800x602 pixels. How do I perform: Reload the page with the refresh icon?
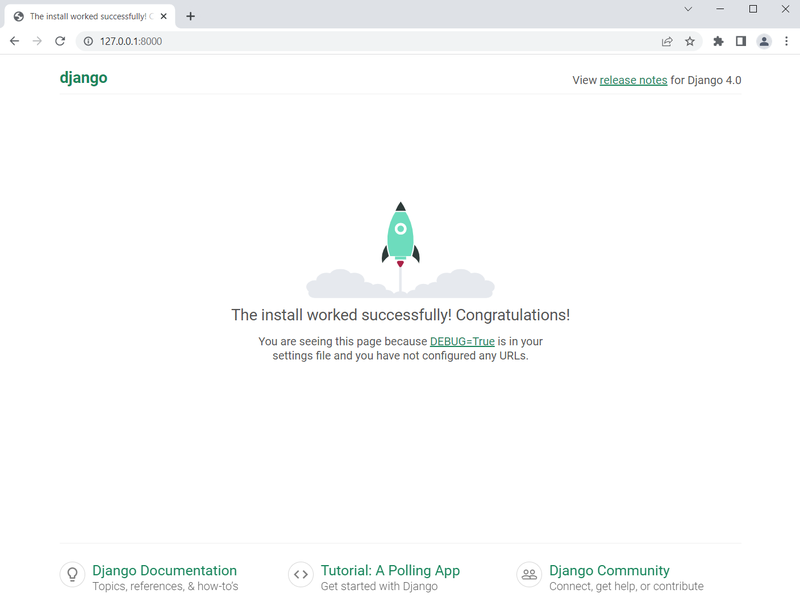tap(60, 41)
